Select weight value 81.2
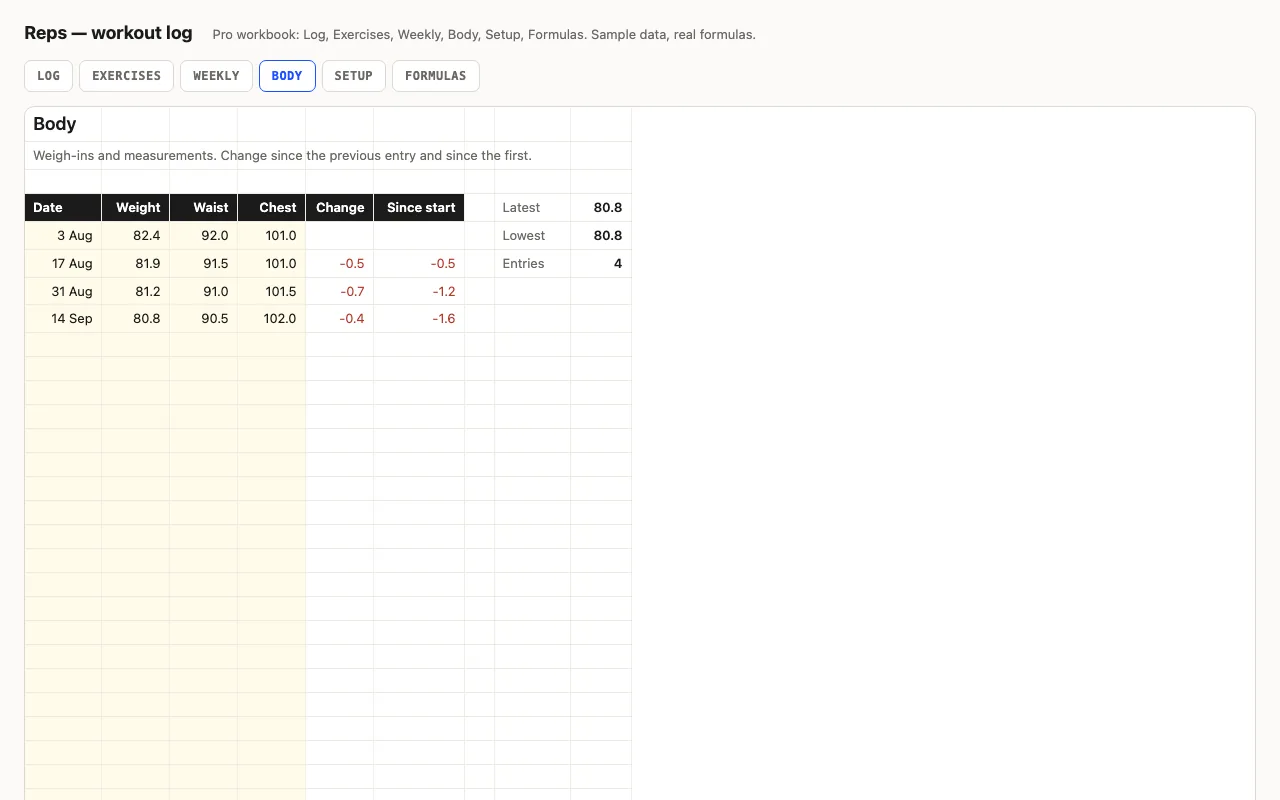Viewport: 1280px width, 800px height. [x=136, y=292]
